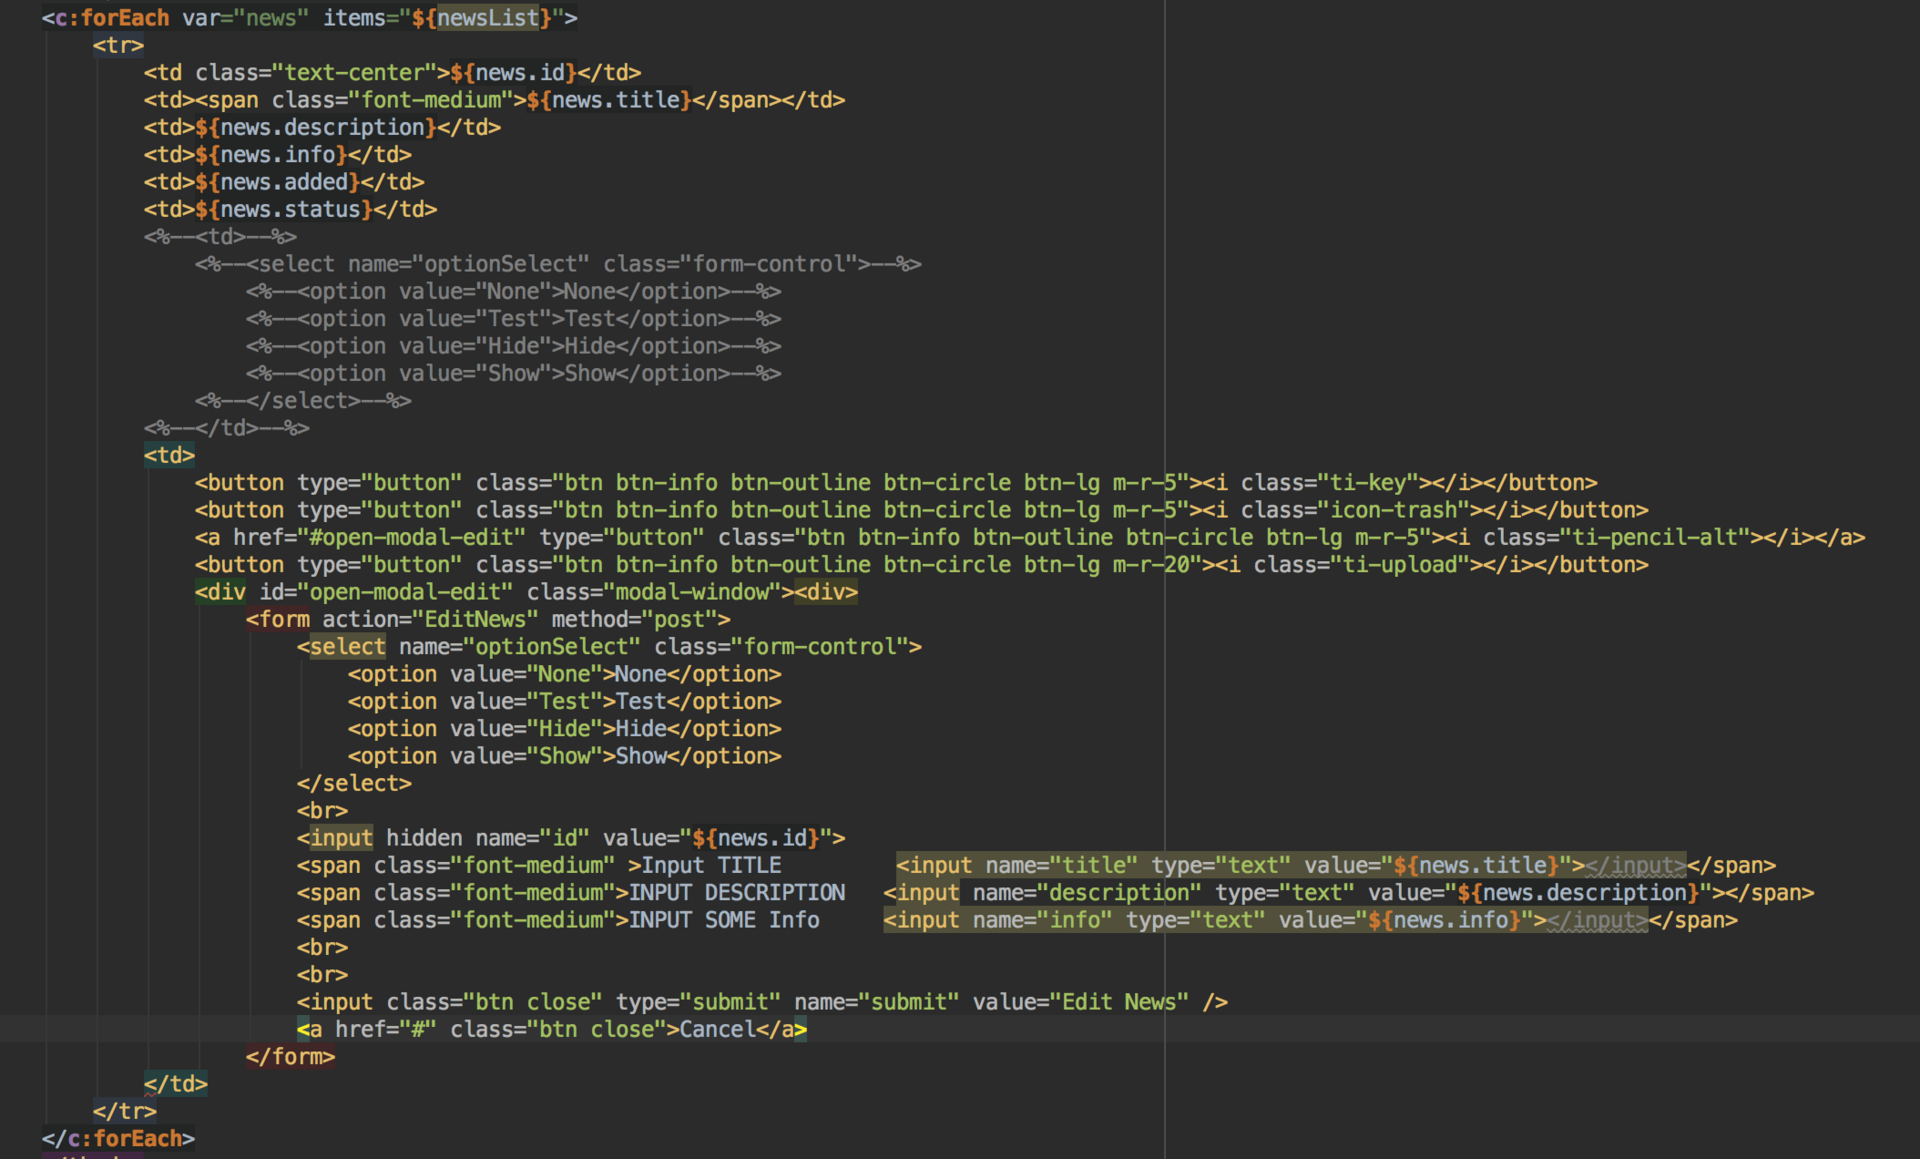The width and height of the screenshot is (1920, 1159).
Task: Click the uncommented option value "Hide" line
Action: click(565, 729)
